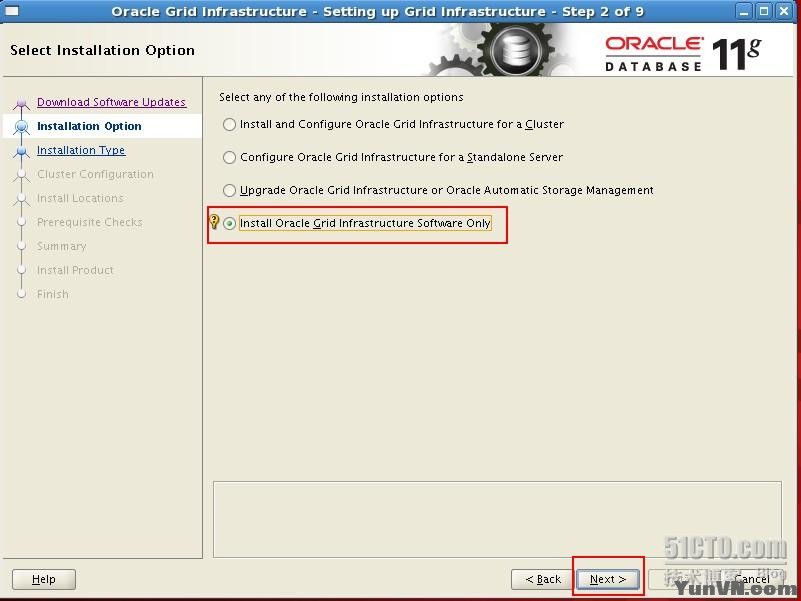Open the window menu icon in title bar

11,11
